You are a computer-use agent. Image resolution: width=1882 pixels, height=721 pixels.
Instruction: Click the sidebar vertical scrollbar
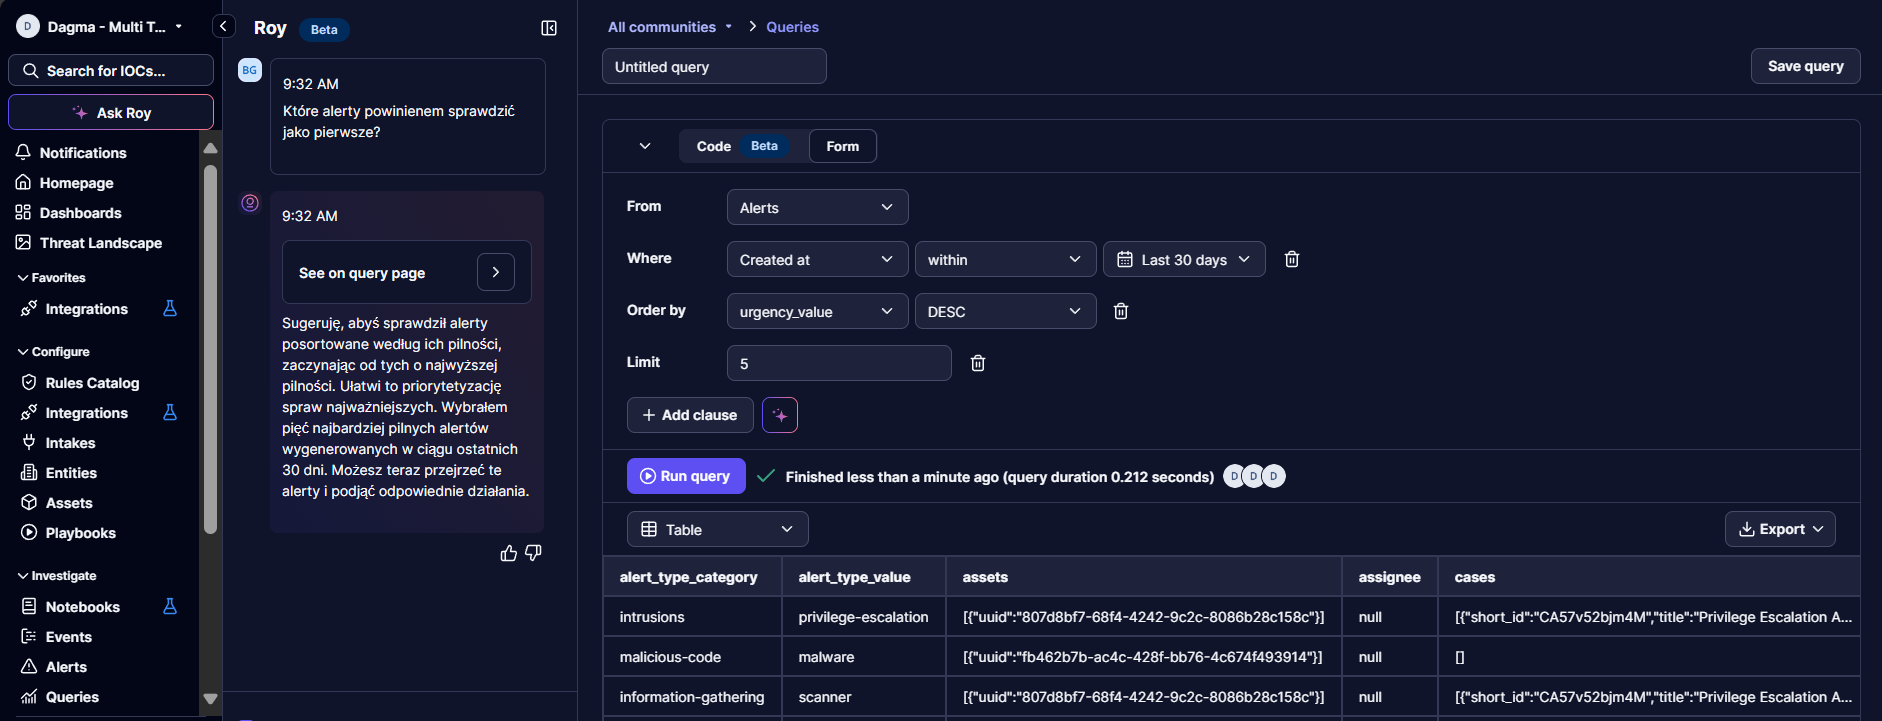tap(210, 350)
